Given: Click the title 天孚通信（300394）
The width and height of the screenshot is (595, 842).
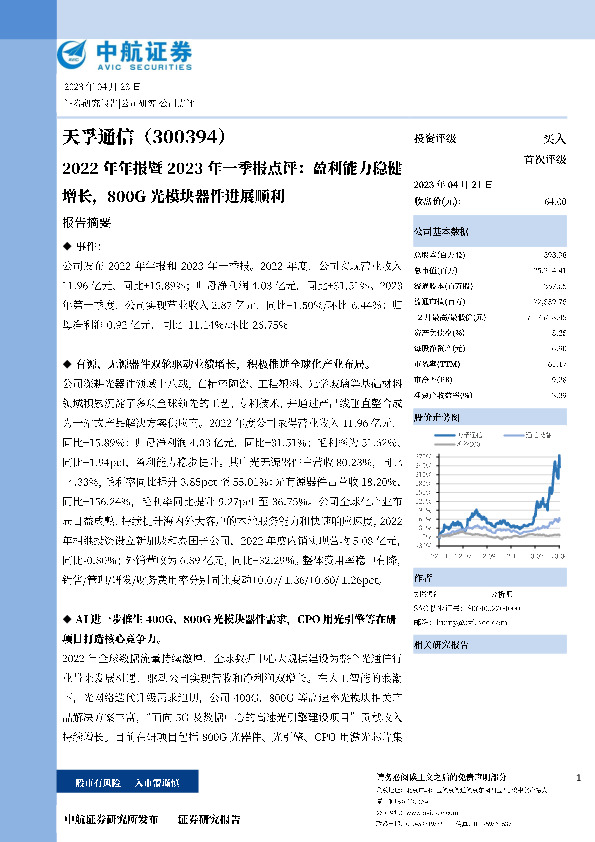Looking at the screenshot, I should [143, 137].
